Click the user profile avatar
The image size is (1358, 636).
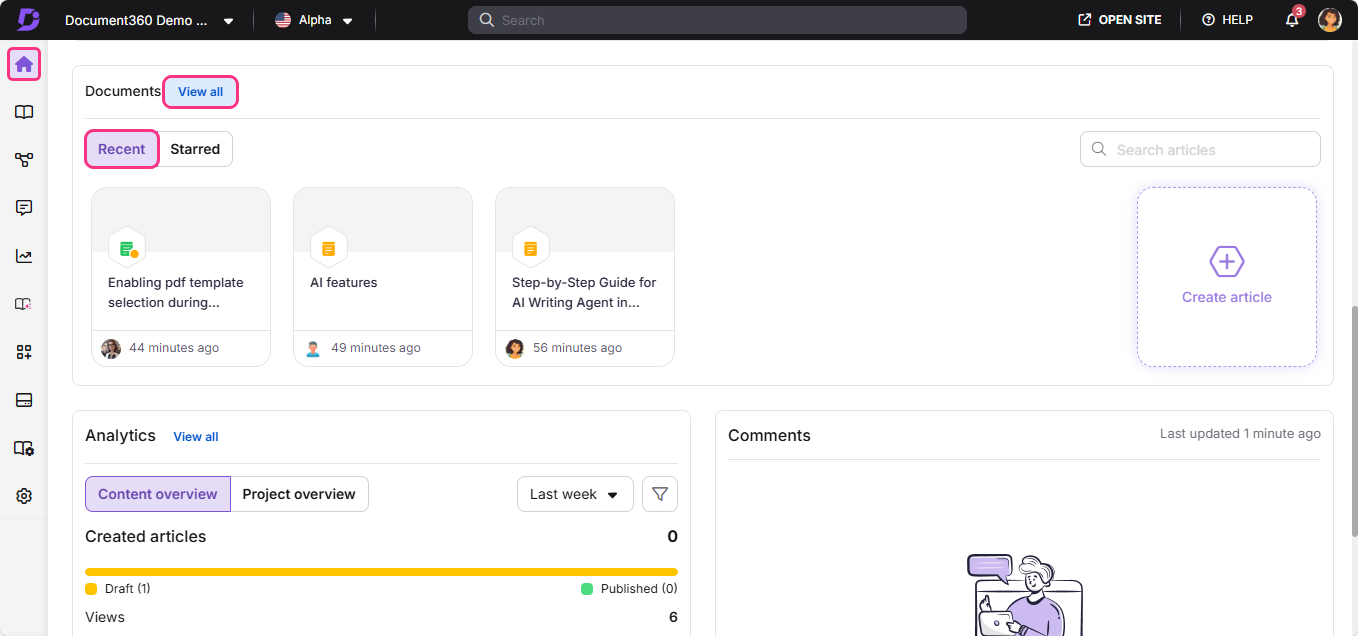point(1329,20)
